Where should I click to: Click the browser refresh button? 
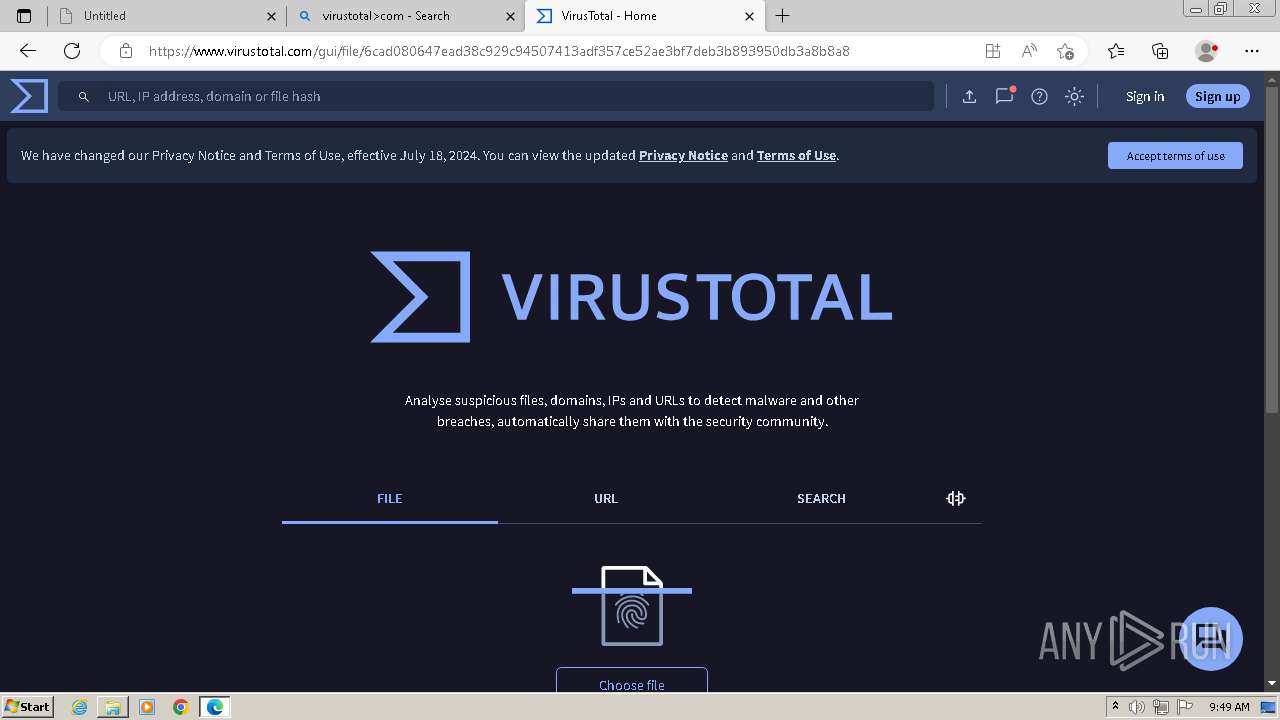(x=72, y=51)
